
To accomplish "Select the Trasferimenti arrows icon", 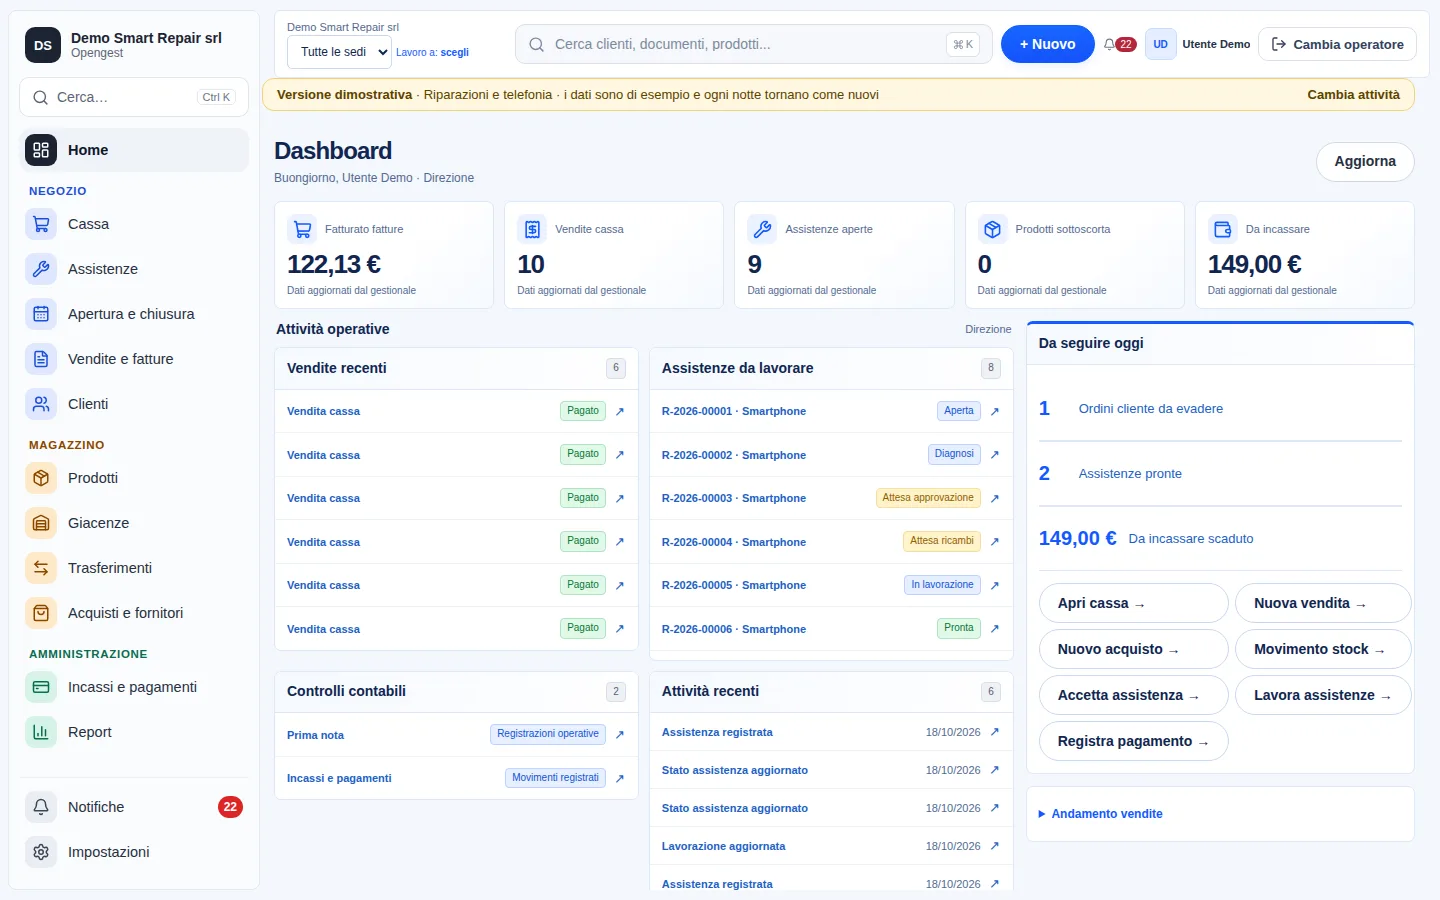I will [41, 568].
